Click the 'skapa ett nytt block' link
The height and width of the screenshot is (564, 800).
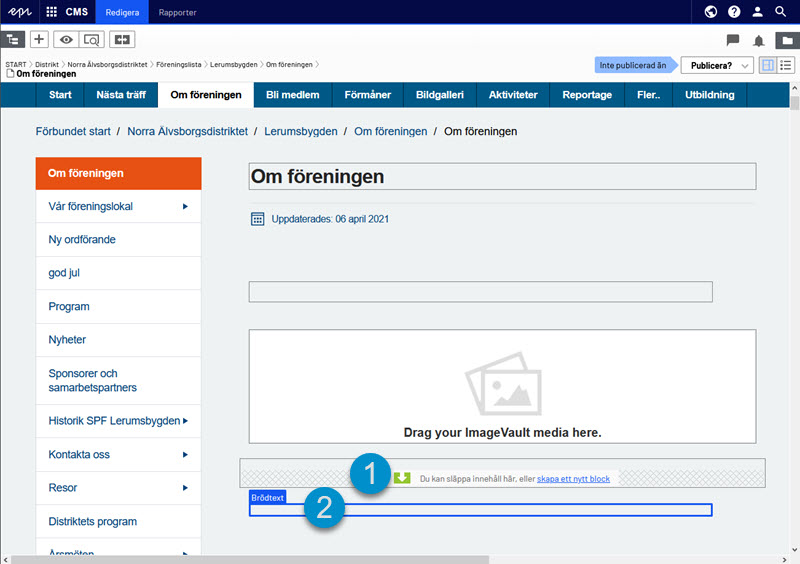[573, 479]
